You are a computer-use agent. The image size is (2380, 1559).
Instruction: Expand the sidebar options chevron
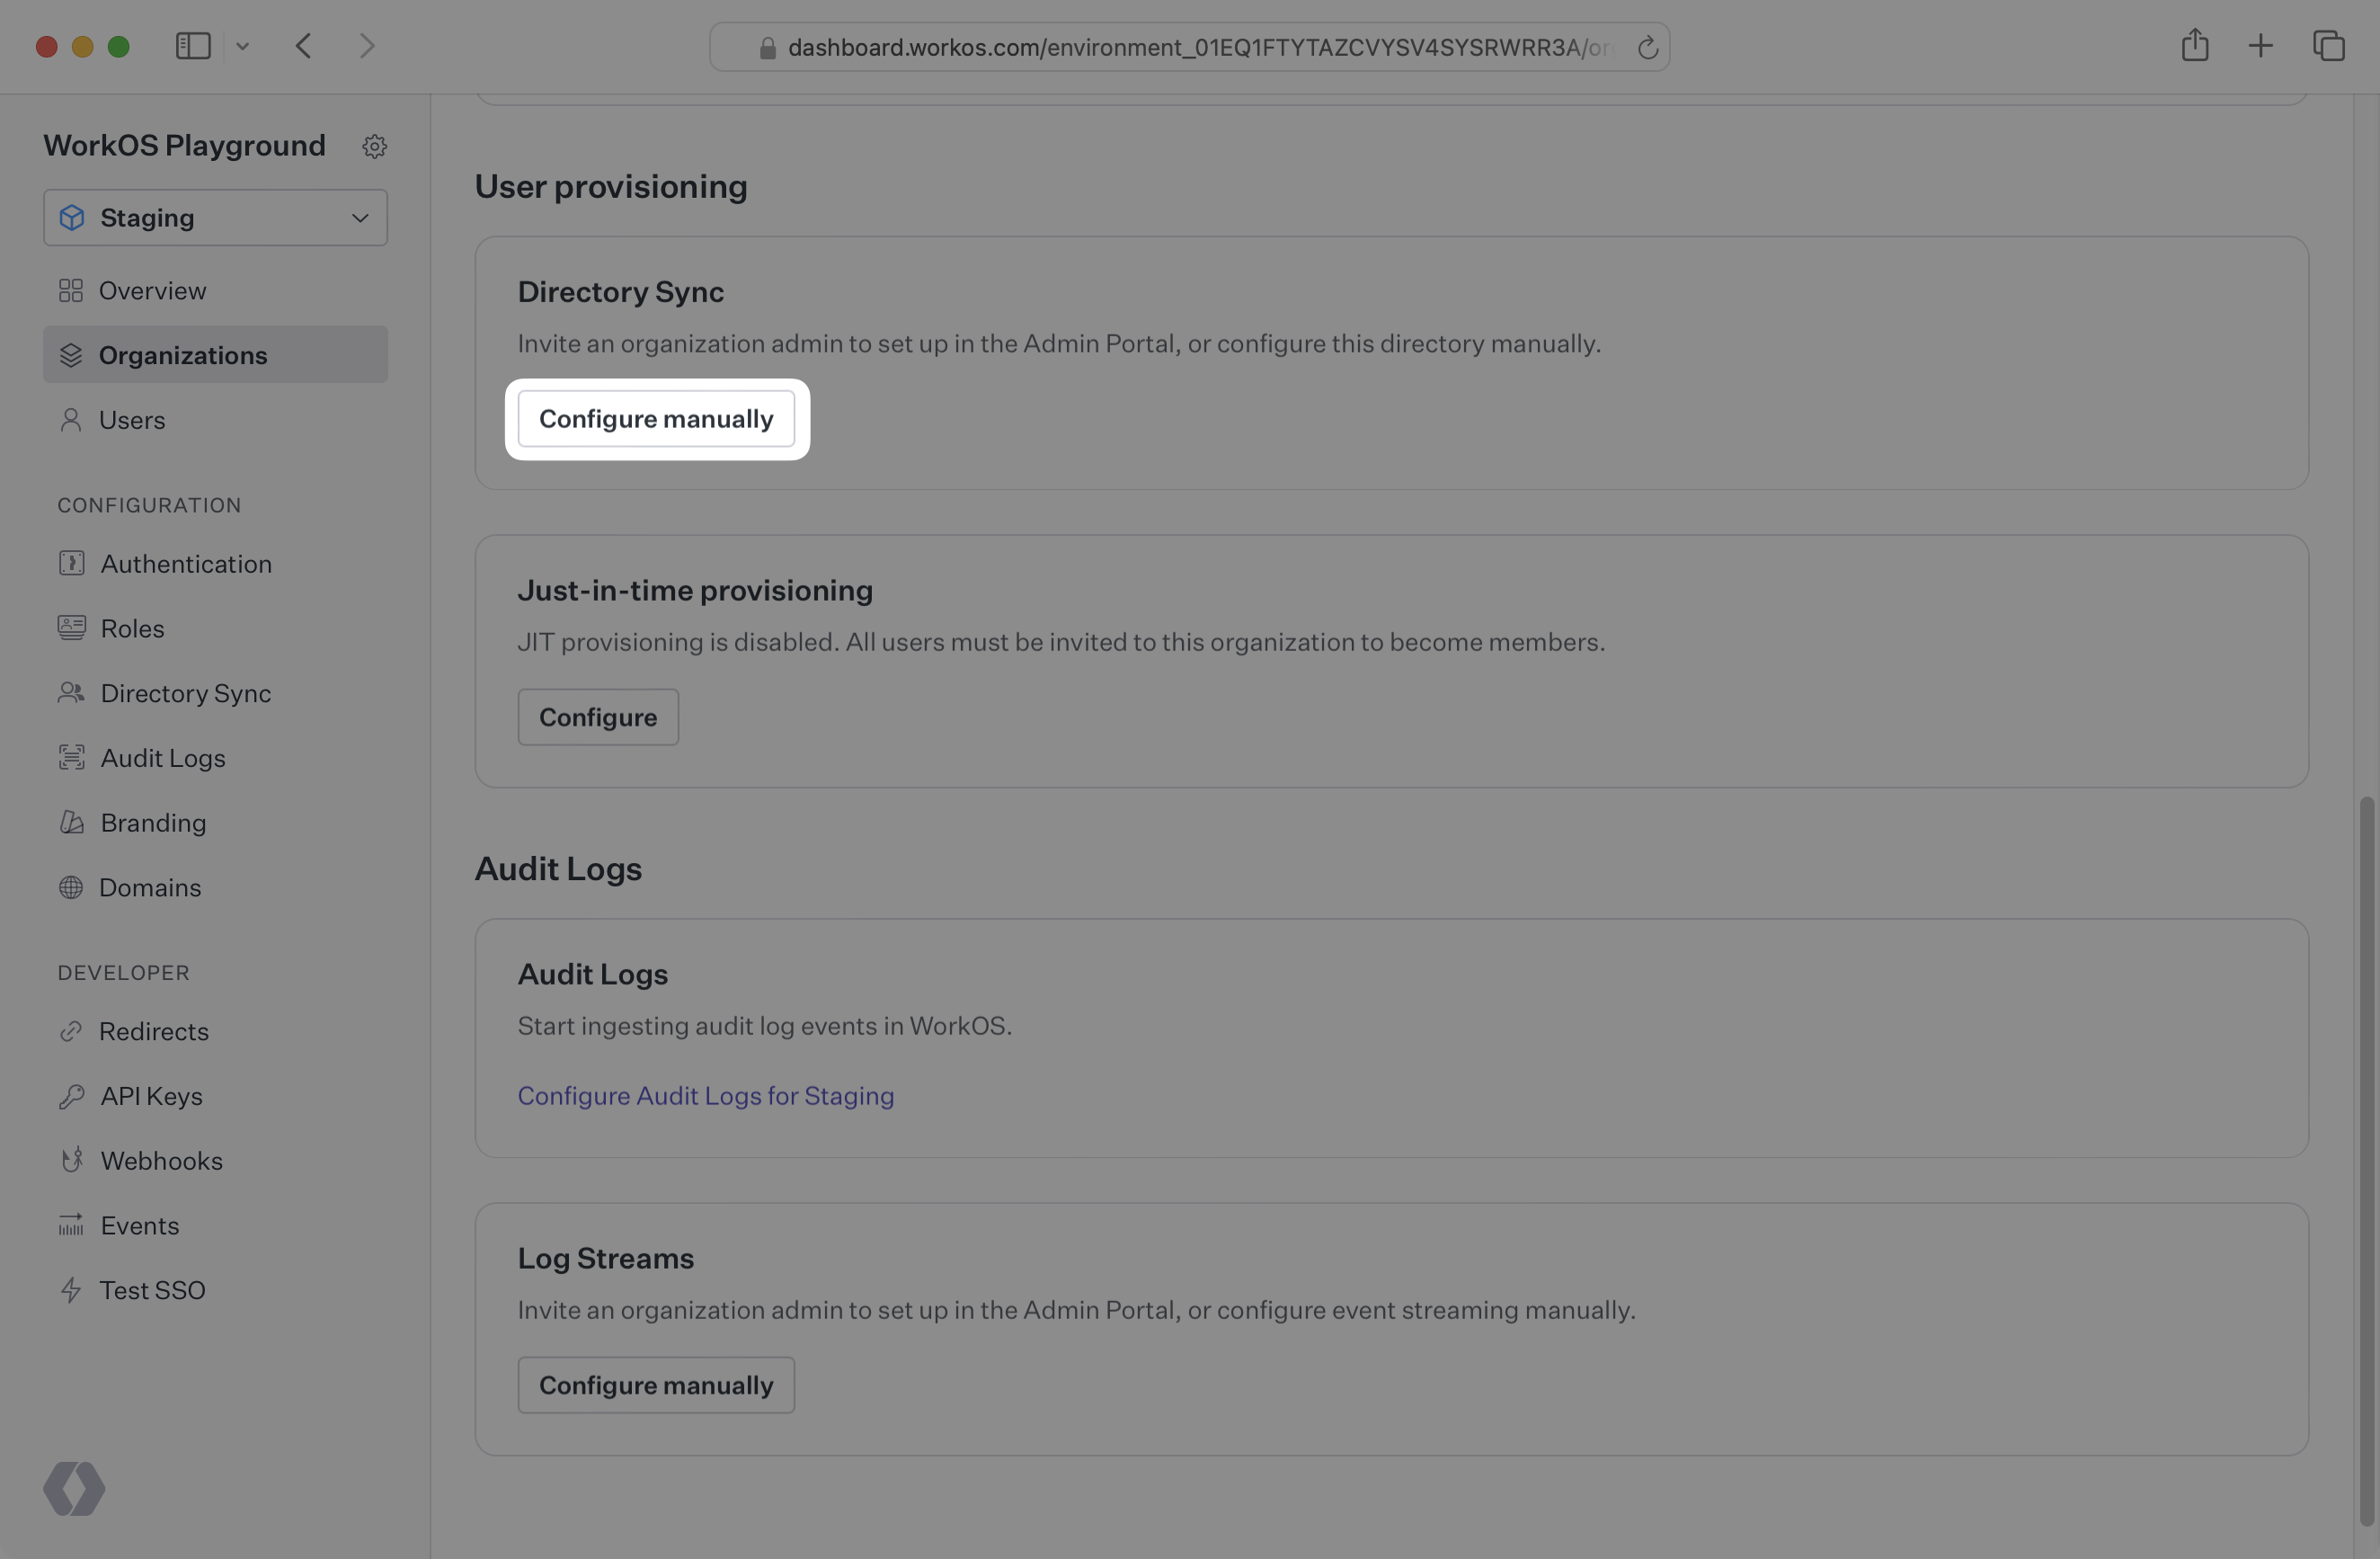[242, 46]
